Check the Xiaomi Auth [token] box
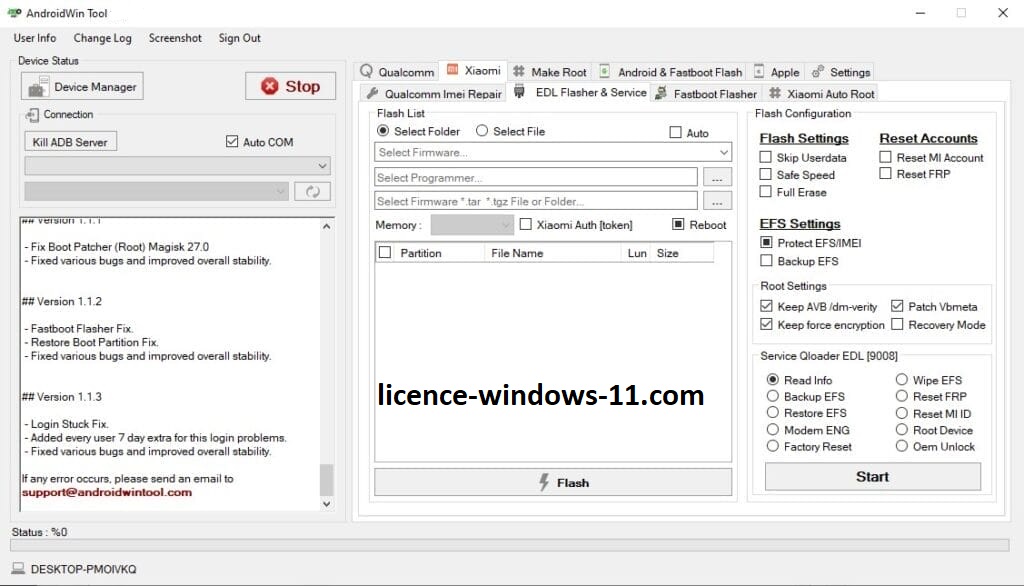This screenshot has height=586, width=1024. pyautogui.click(x=526, y=225)
